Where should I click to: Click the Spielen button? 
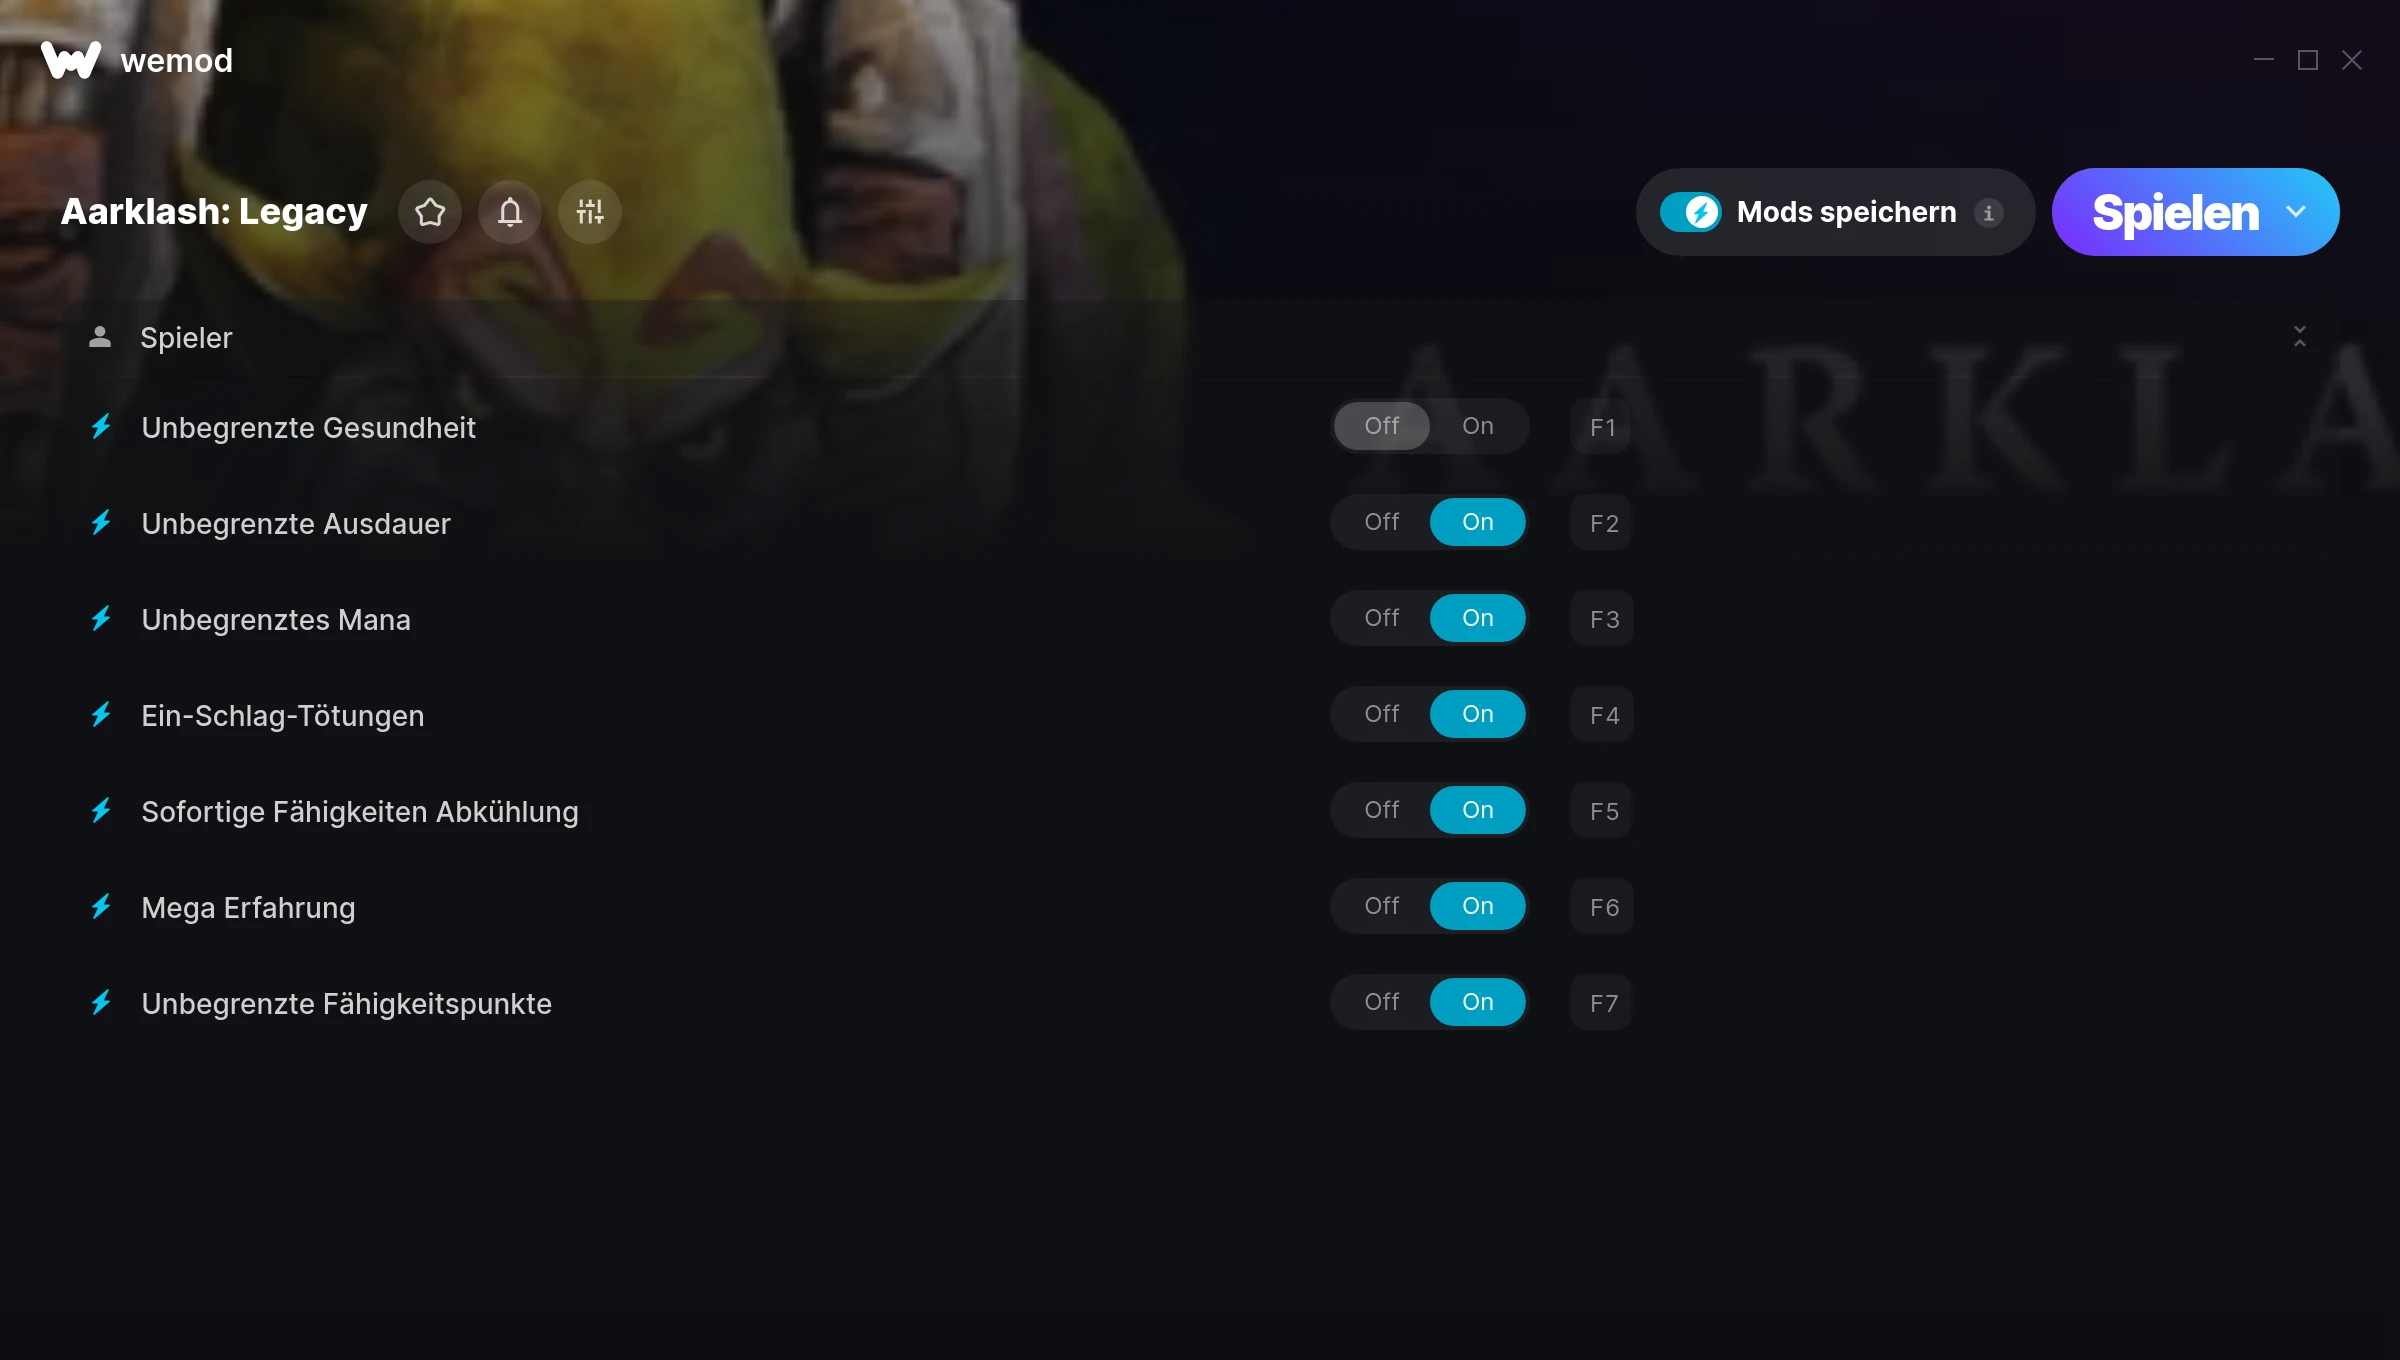(2175, 212)
